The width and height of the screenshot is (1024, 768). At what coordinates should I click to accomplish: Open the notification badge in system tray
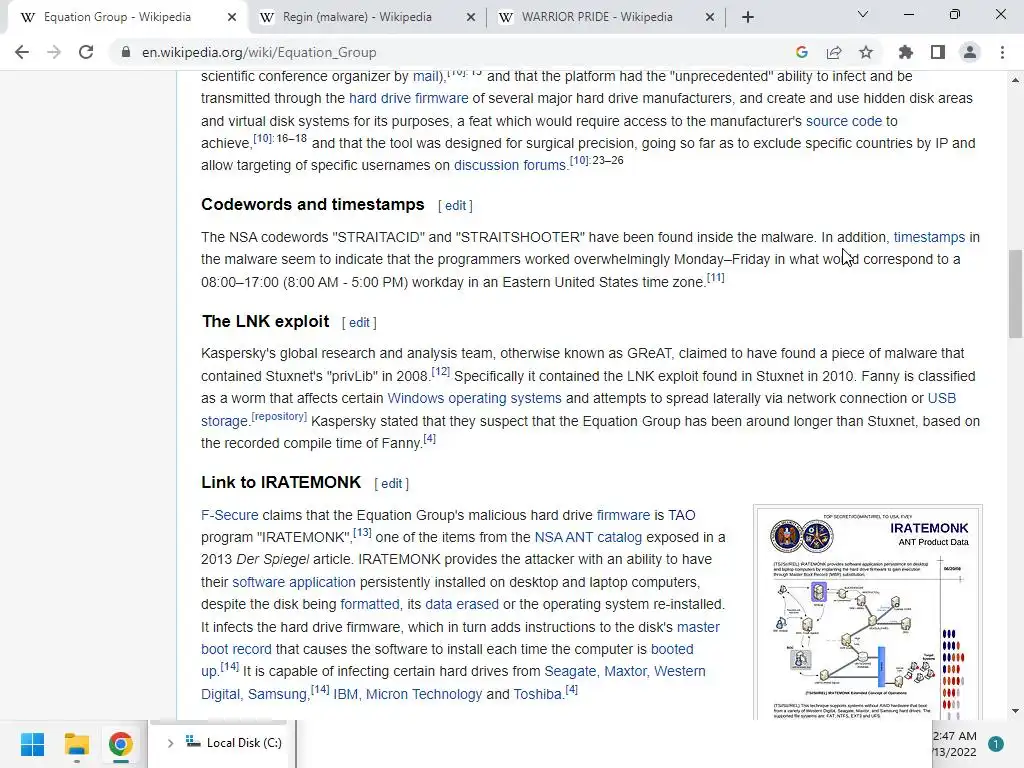pos(995,744)
